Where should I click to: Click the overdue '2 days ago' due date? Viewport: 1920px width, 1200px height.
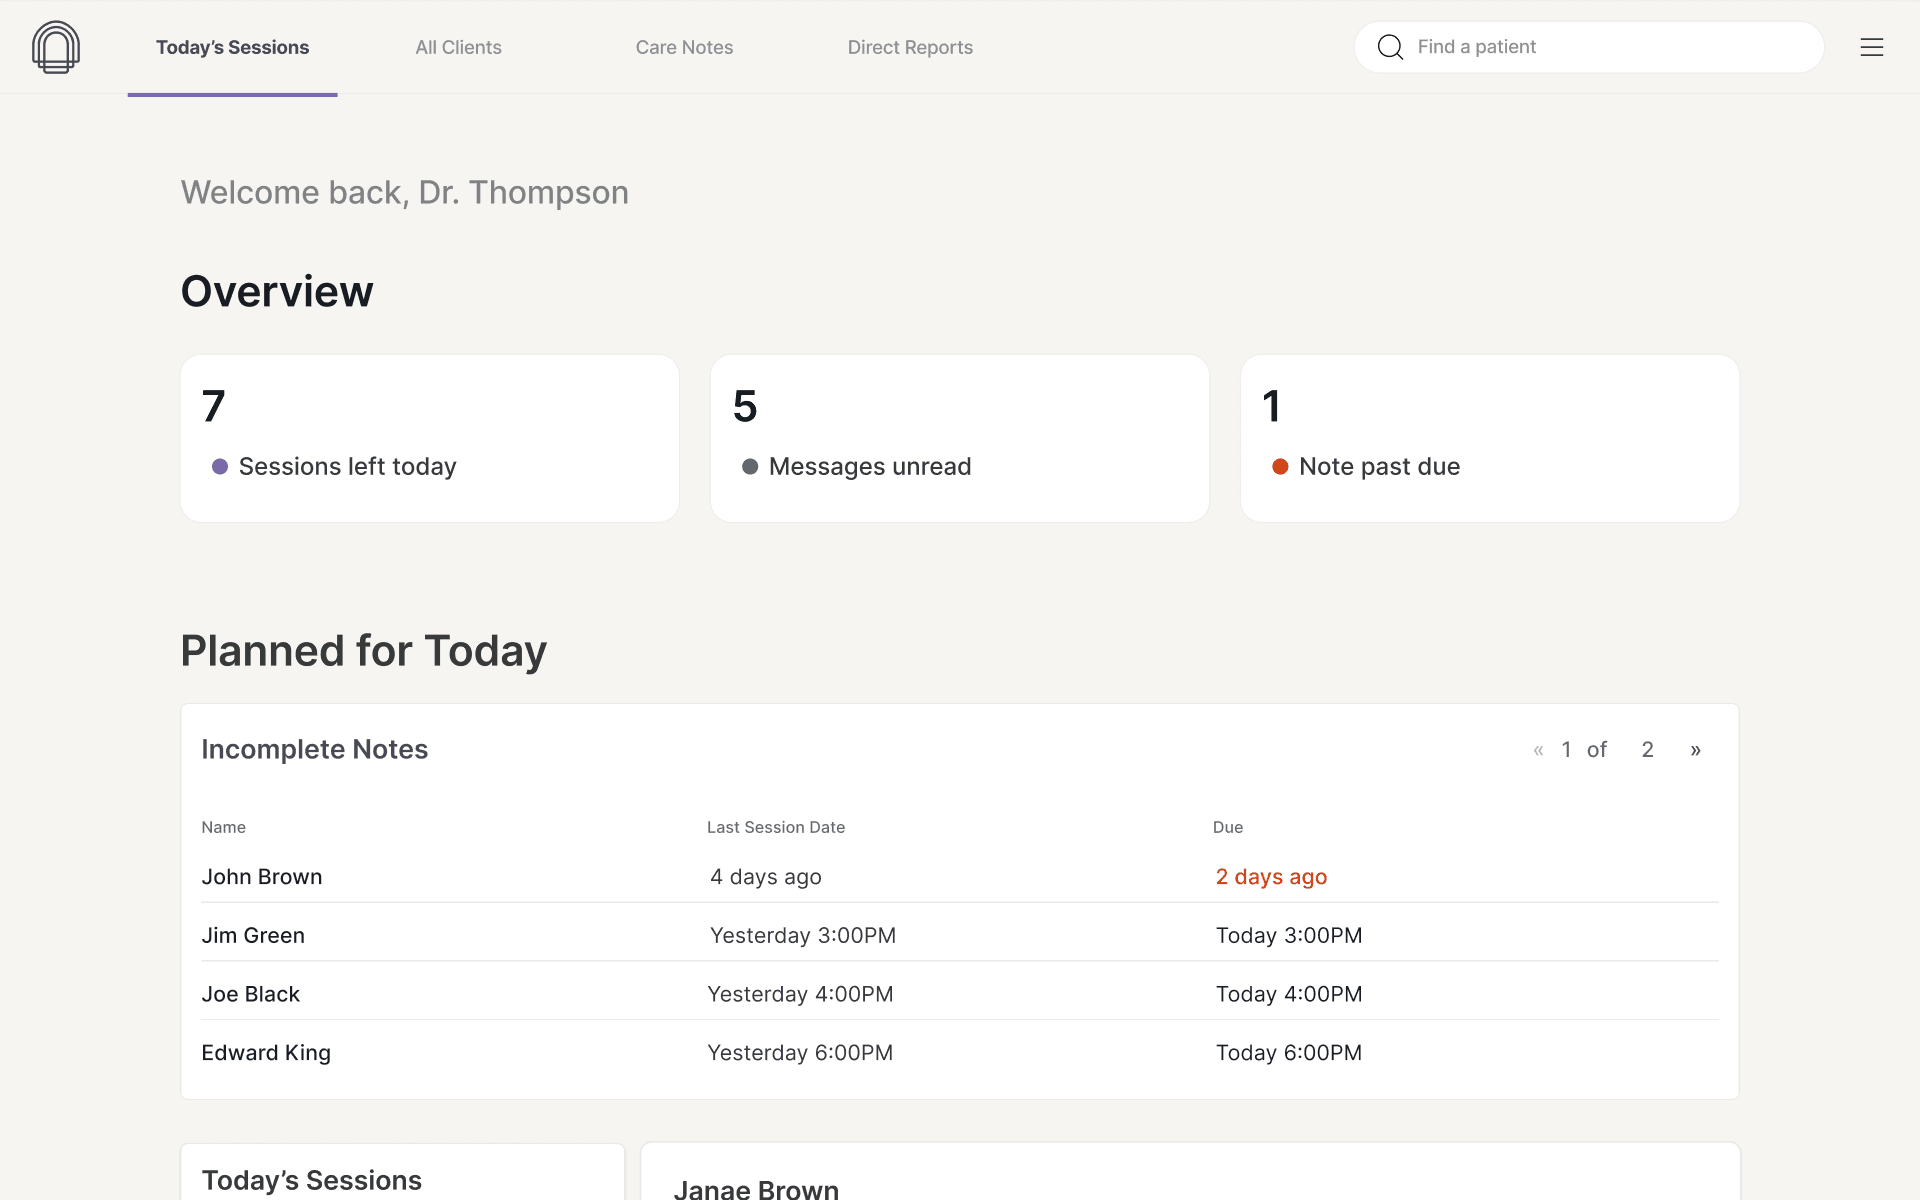tap(1271, 877)
